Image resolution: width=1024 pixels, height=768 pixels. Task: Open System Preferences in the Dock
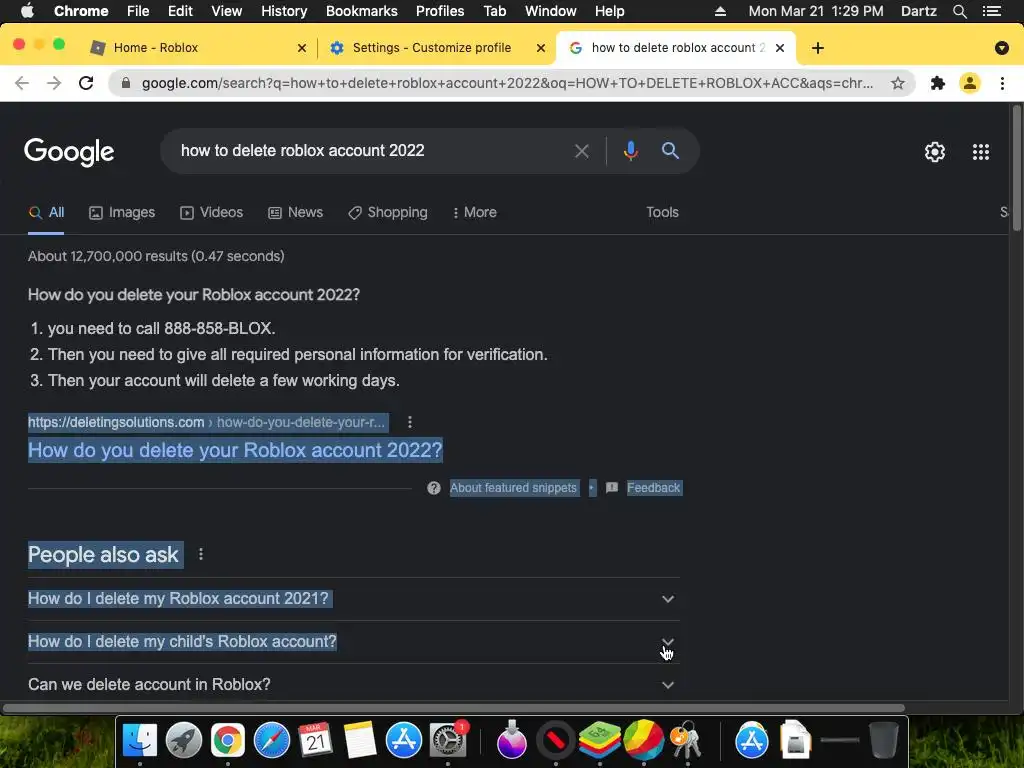coord(447,740)
